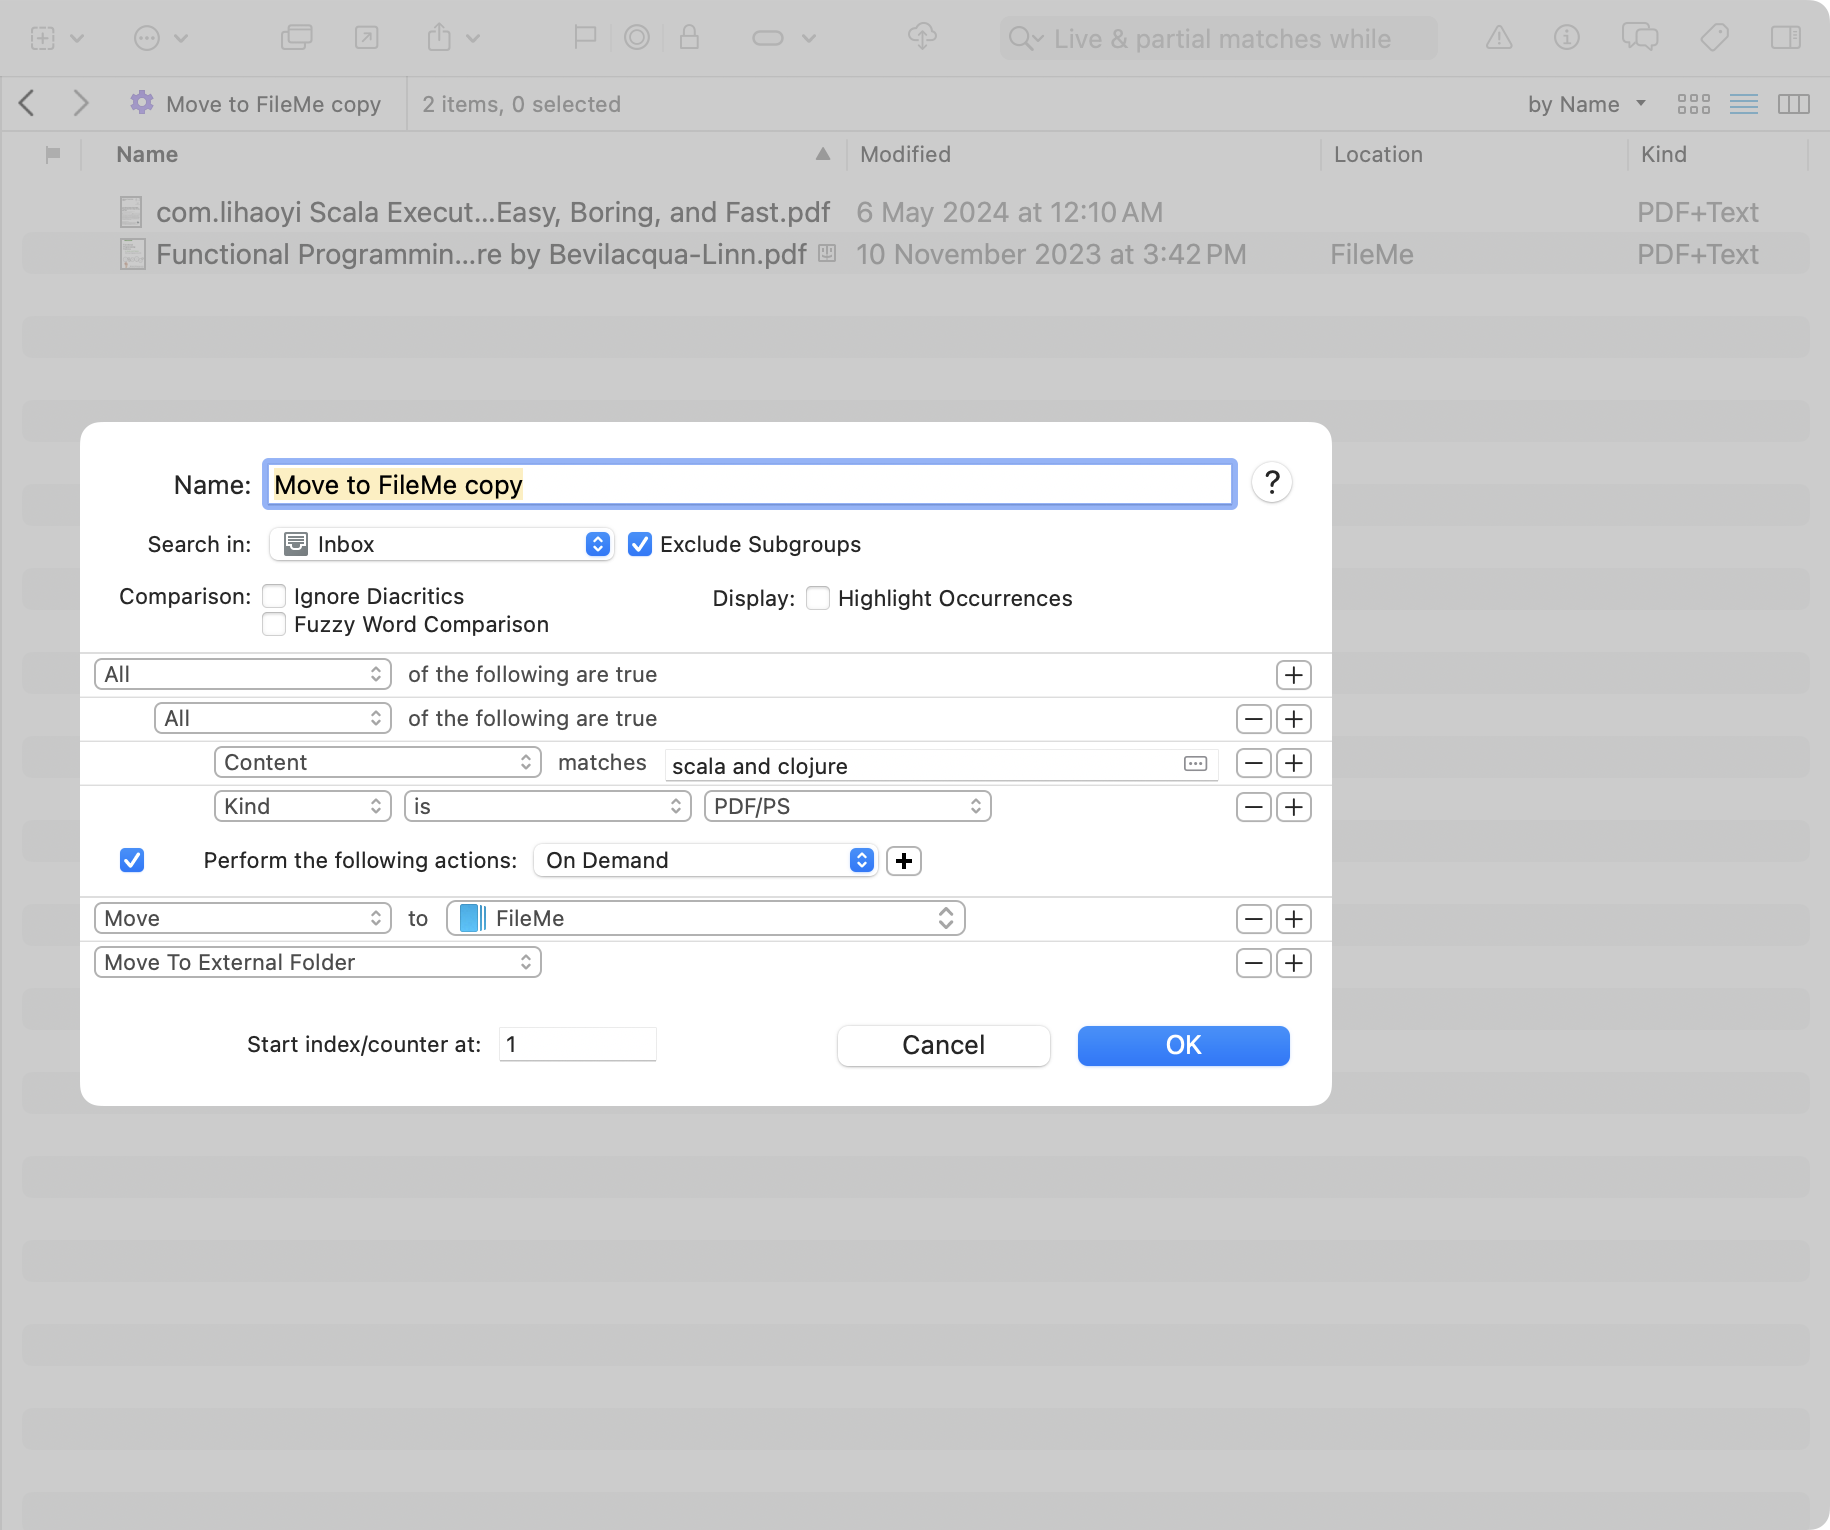Click the help question mark button

[x=1271, y=483]
